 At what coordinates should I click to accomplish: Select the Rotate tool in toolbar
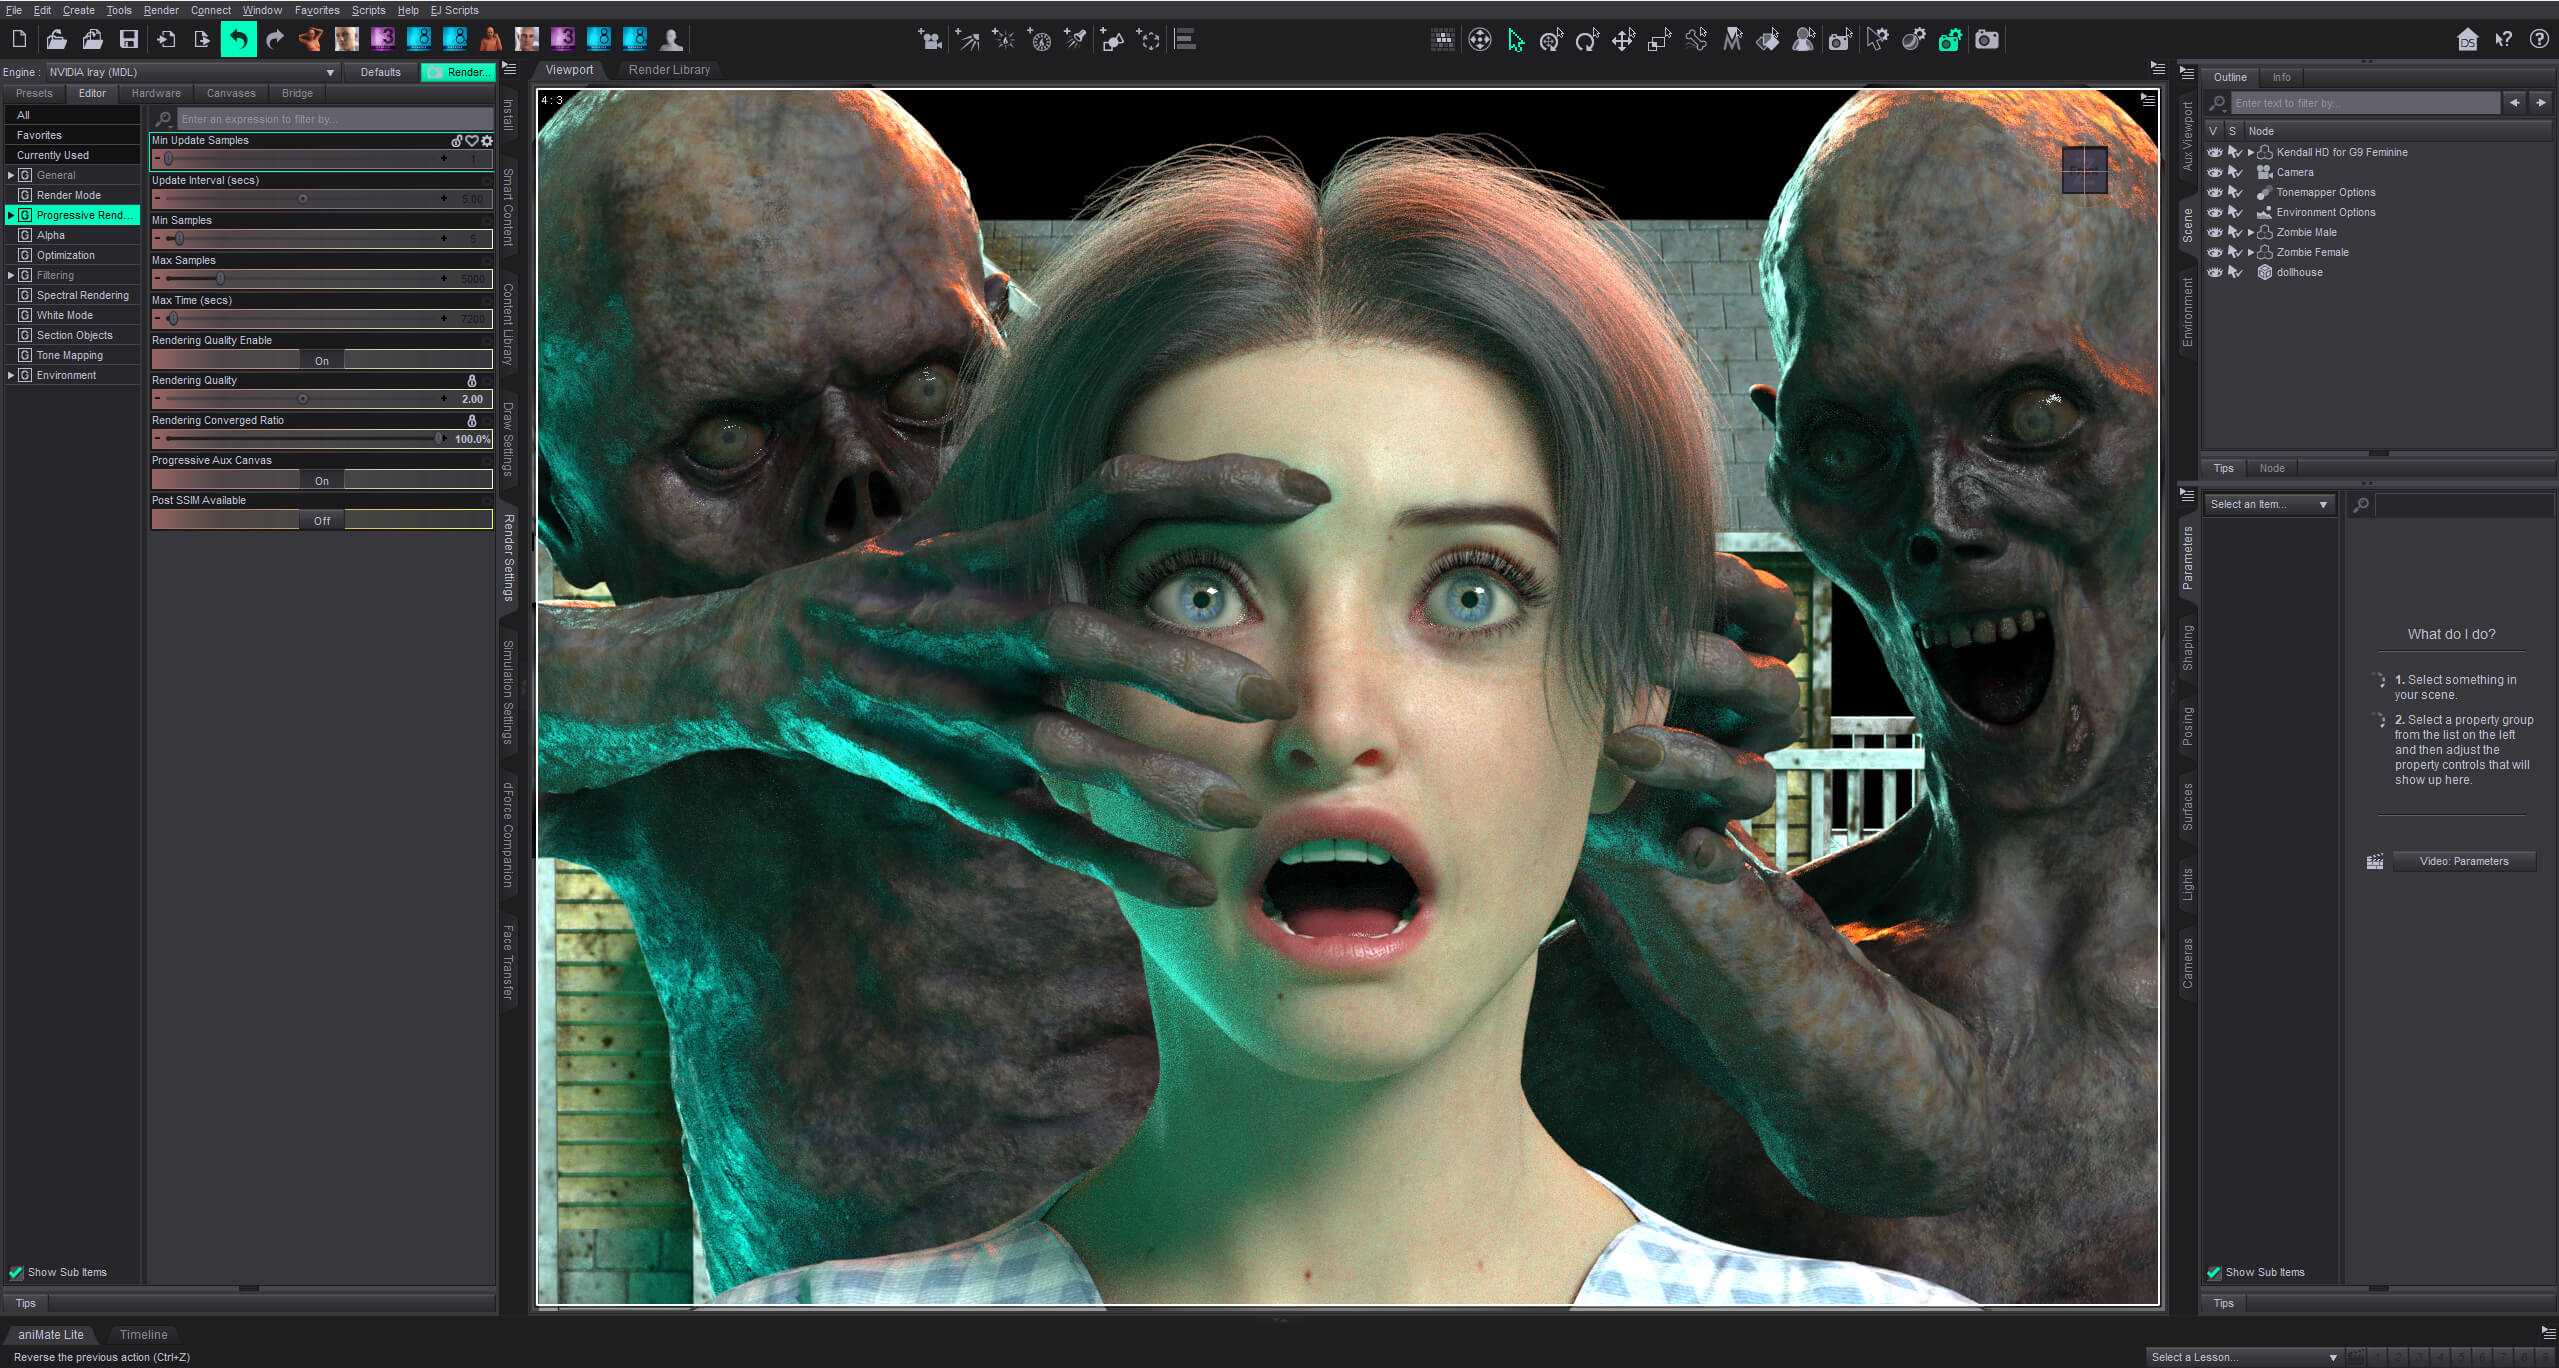pyautogui.click(x=1587, y=40)
